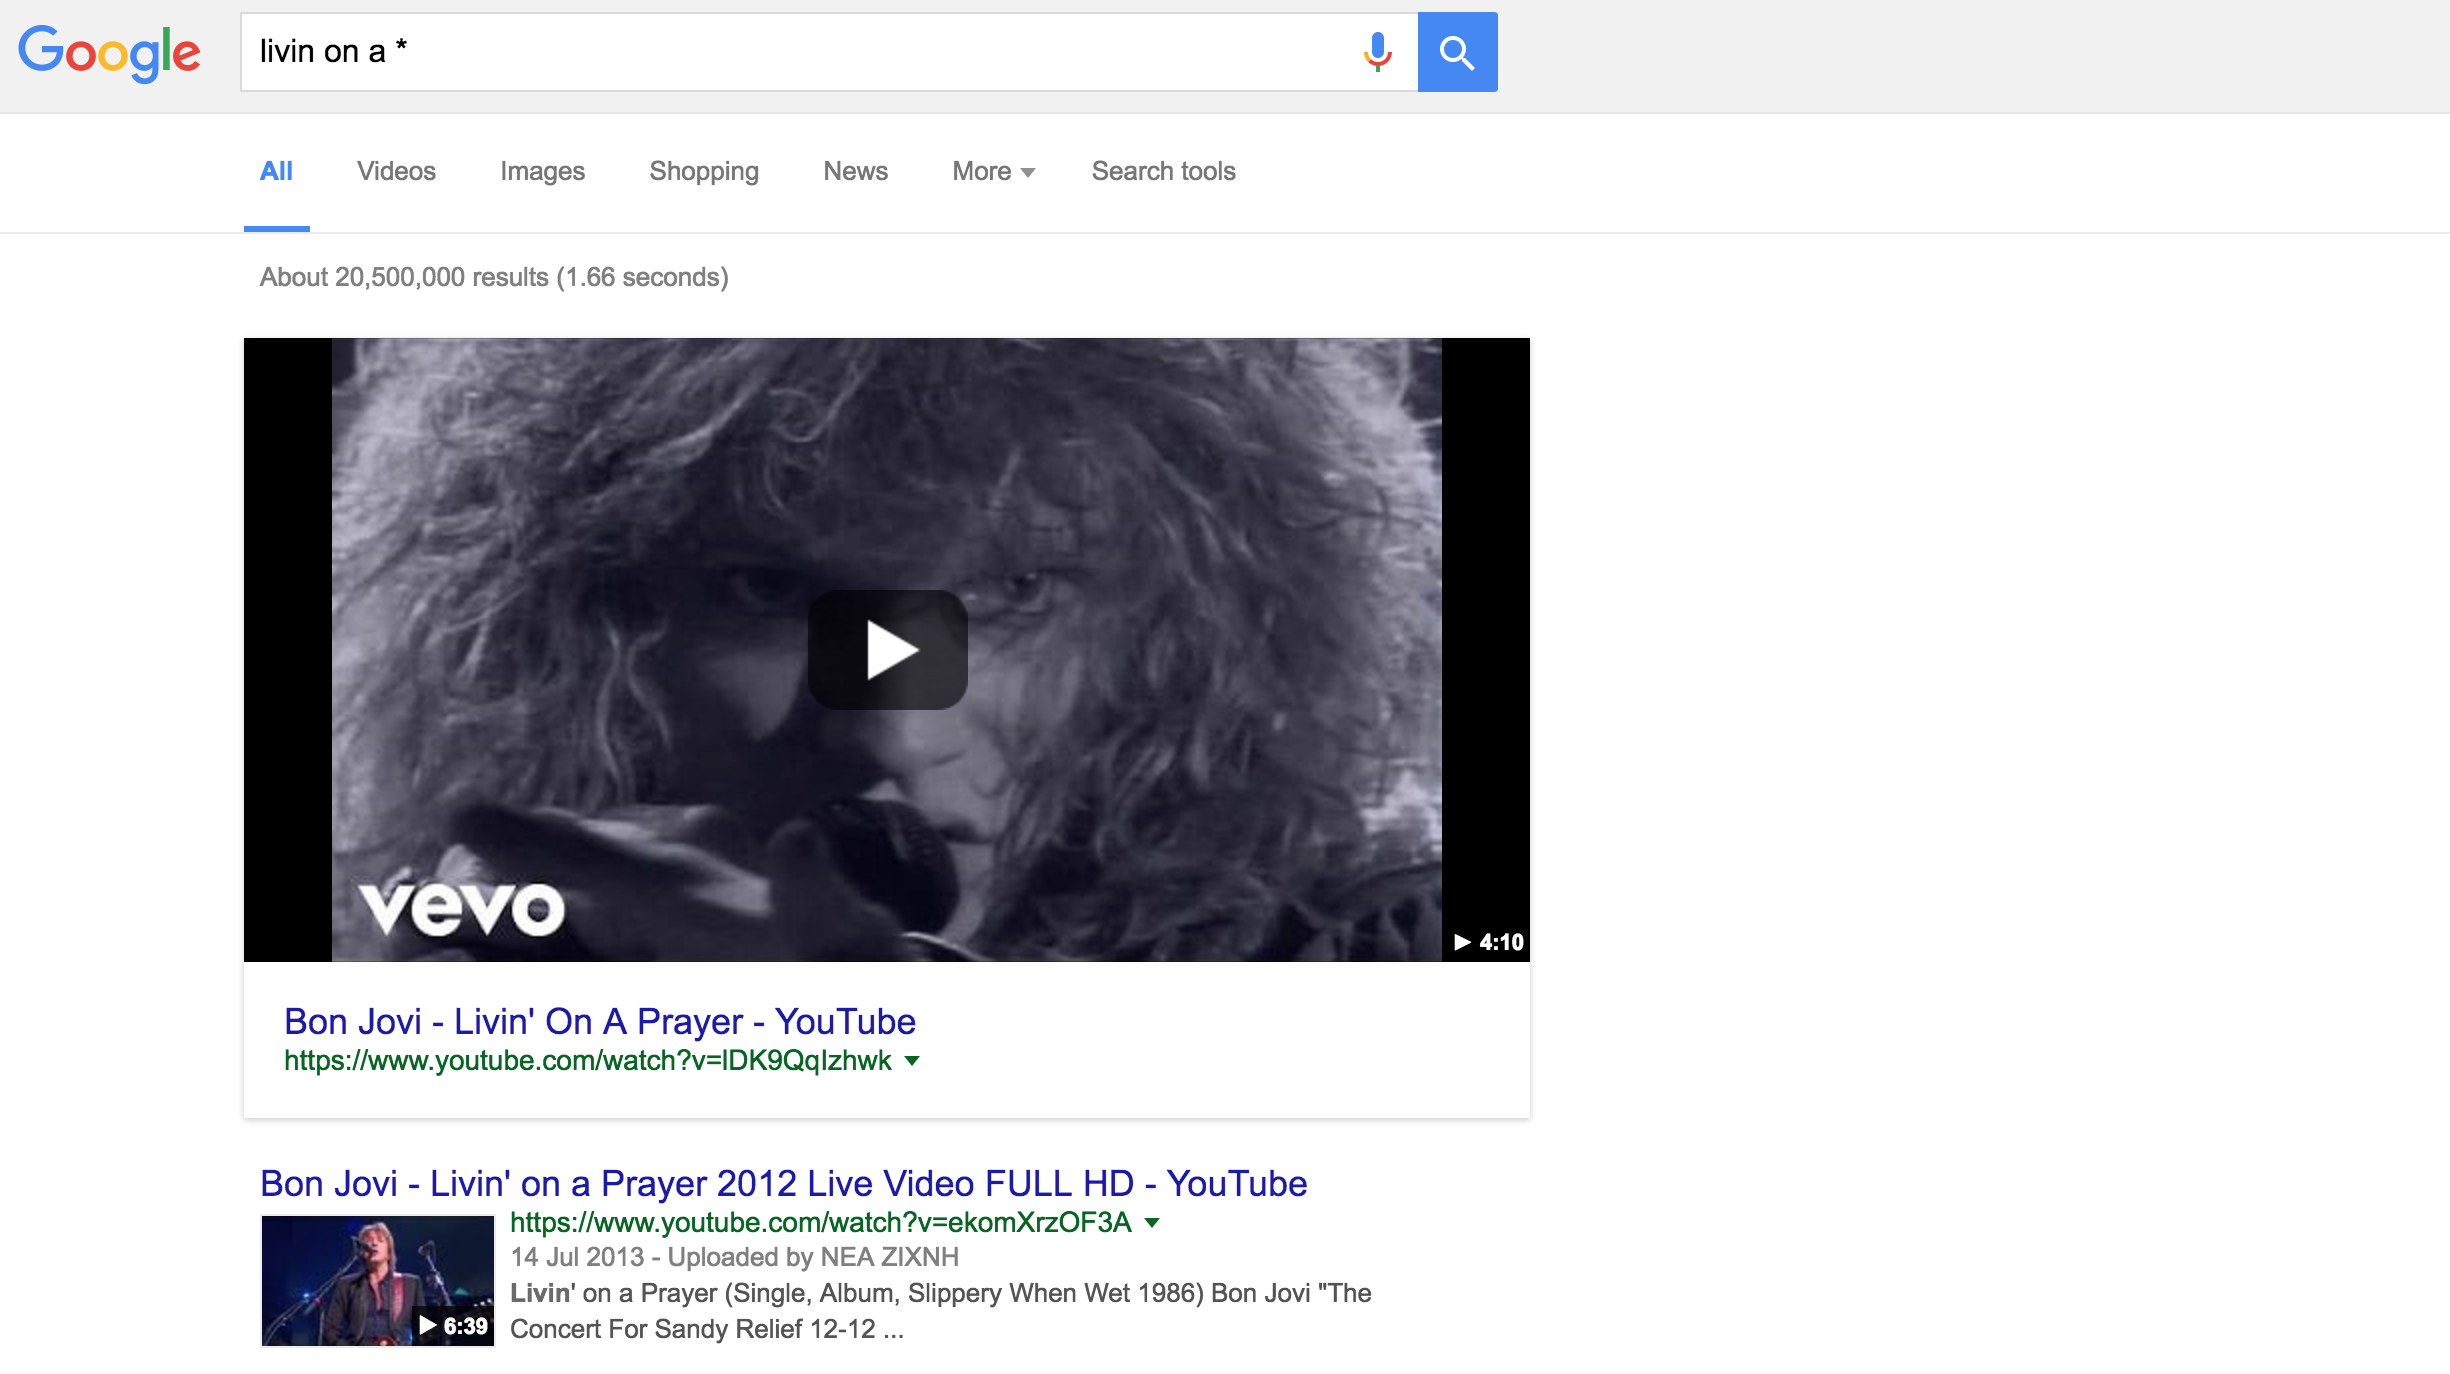The image size is (2450, 1374).
Task: Click the 4:10 duration badge on the video
Action: click(x=1489, y=942)
